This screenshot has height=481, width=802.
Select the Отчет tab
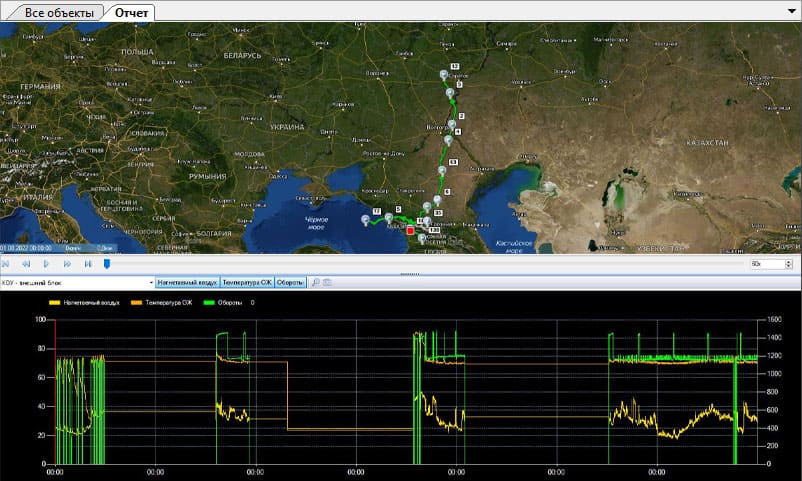click(x=132, y=12)
